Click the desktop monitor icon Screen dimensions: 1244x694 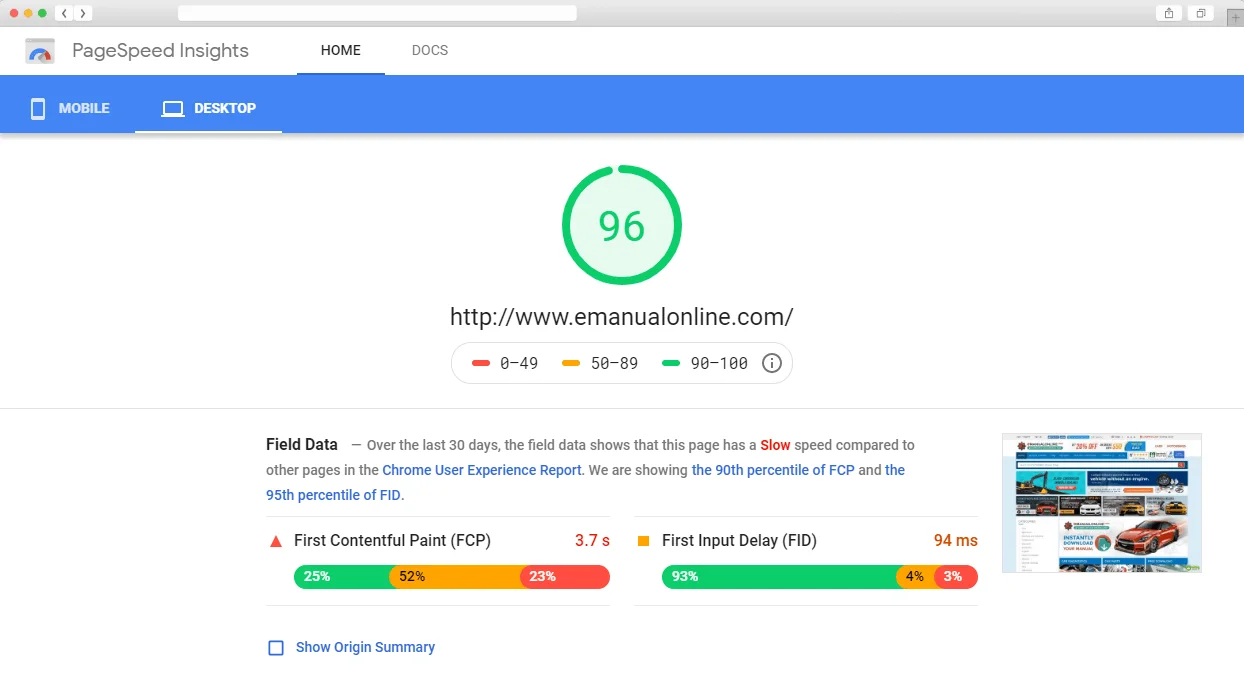(x=173, y=108)
